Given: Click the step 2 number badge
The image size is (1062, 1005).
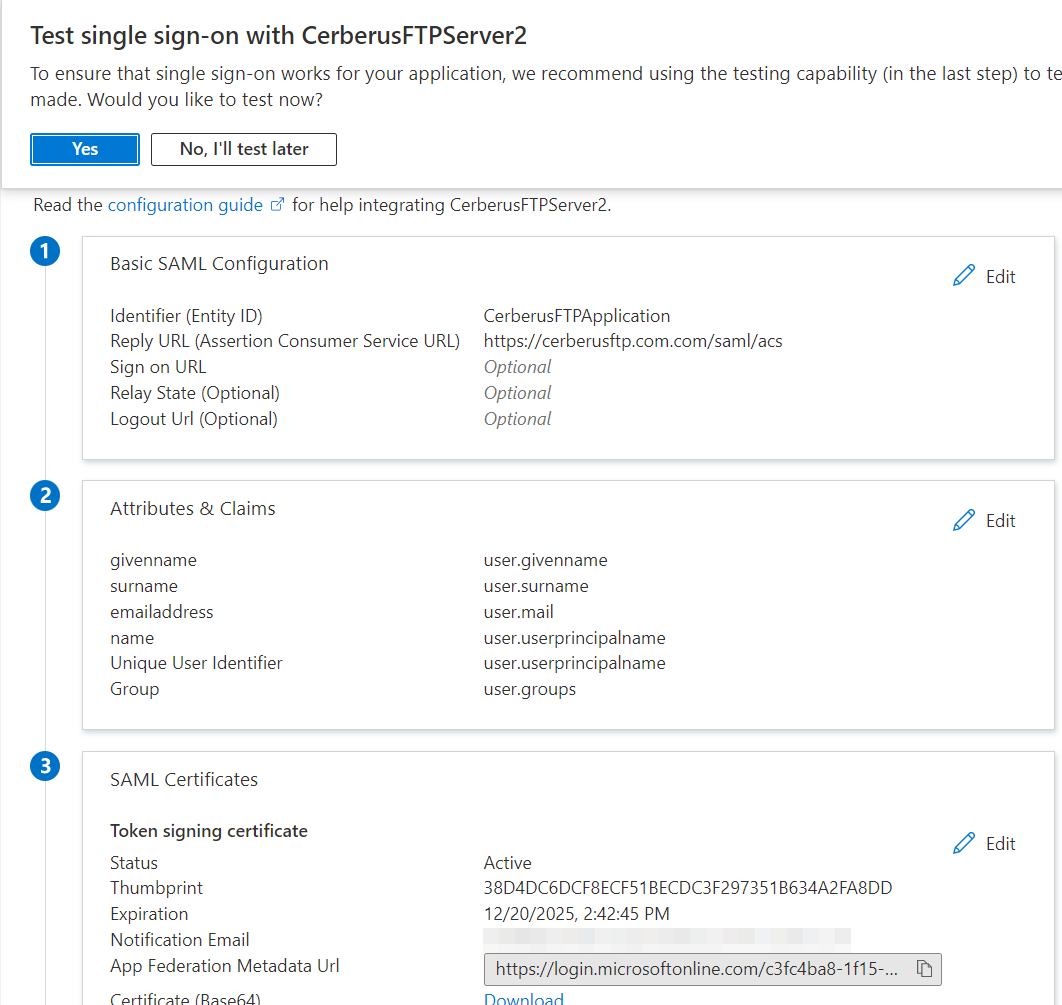Looking at the screenshot, I should [45, 496].
